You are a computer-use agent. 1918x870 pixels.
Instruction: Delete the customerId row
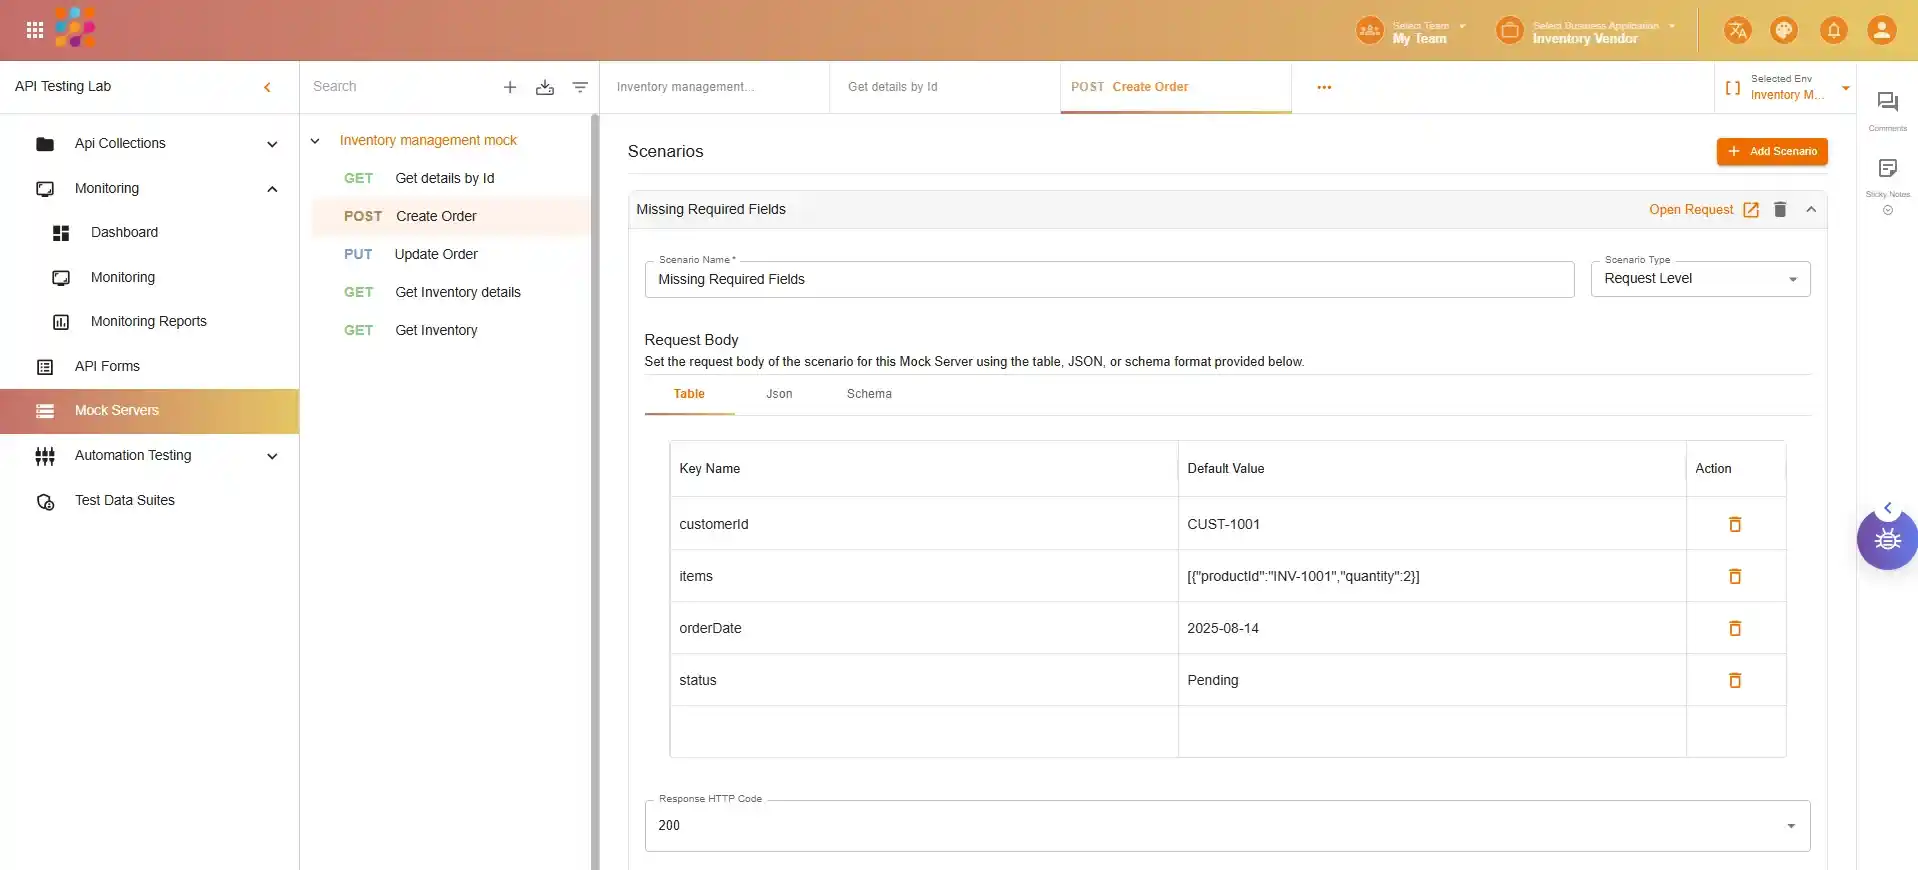coord(1735,524)
